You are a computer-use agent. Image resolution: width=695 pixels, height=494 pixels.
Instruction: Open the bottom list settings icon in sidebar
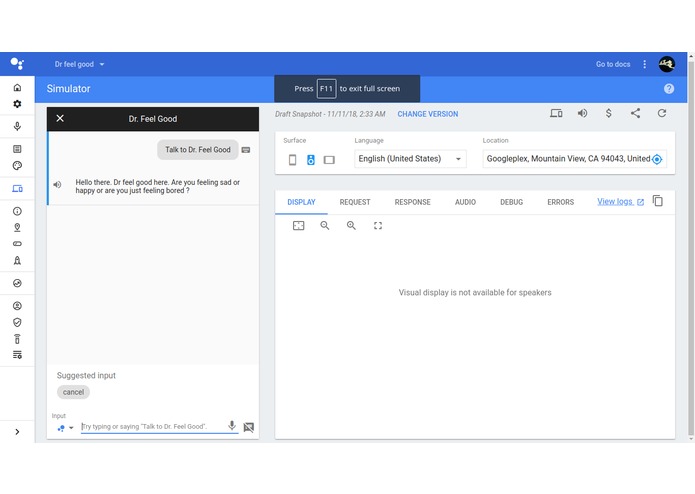coord(17,355)
